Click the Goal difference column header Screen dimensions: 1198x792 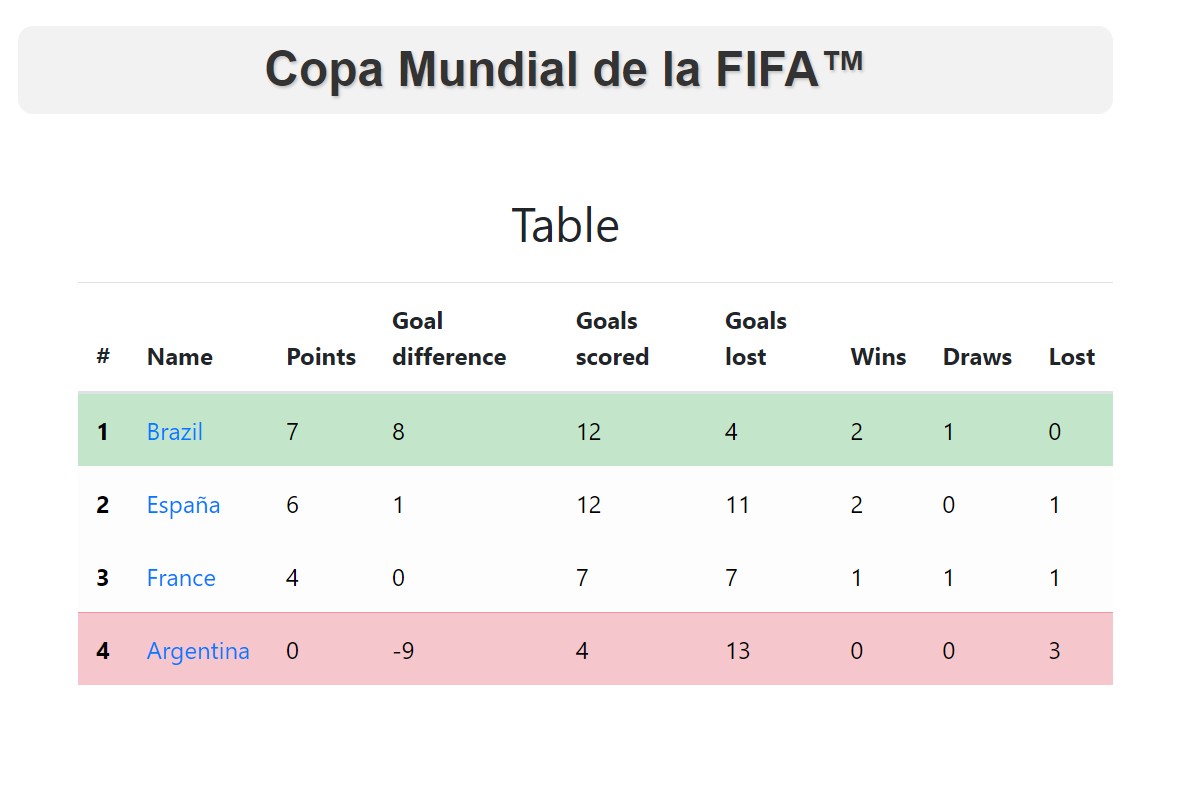[x=449, y=338]
